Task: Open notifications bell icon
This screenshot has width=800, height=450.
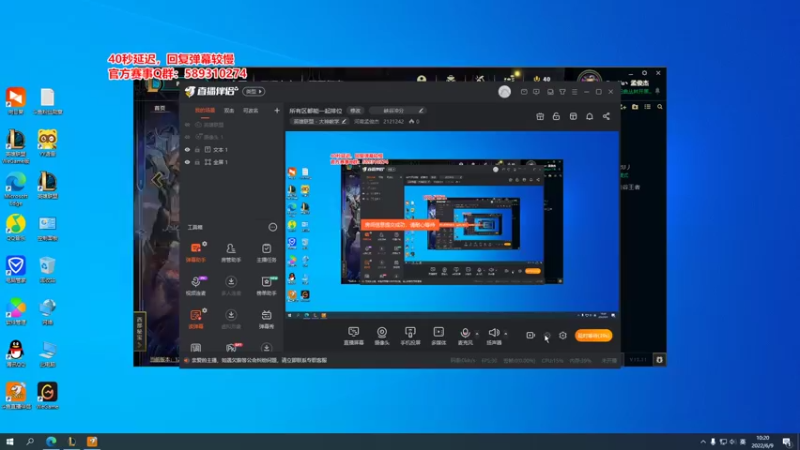Action: tap(589, 116)
